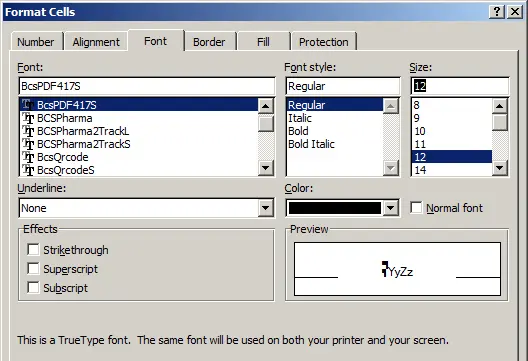The height and width of the screenshot is (361, 528).
Task: Select font size 12 in list
Action: [452, 157]
